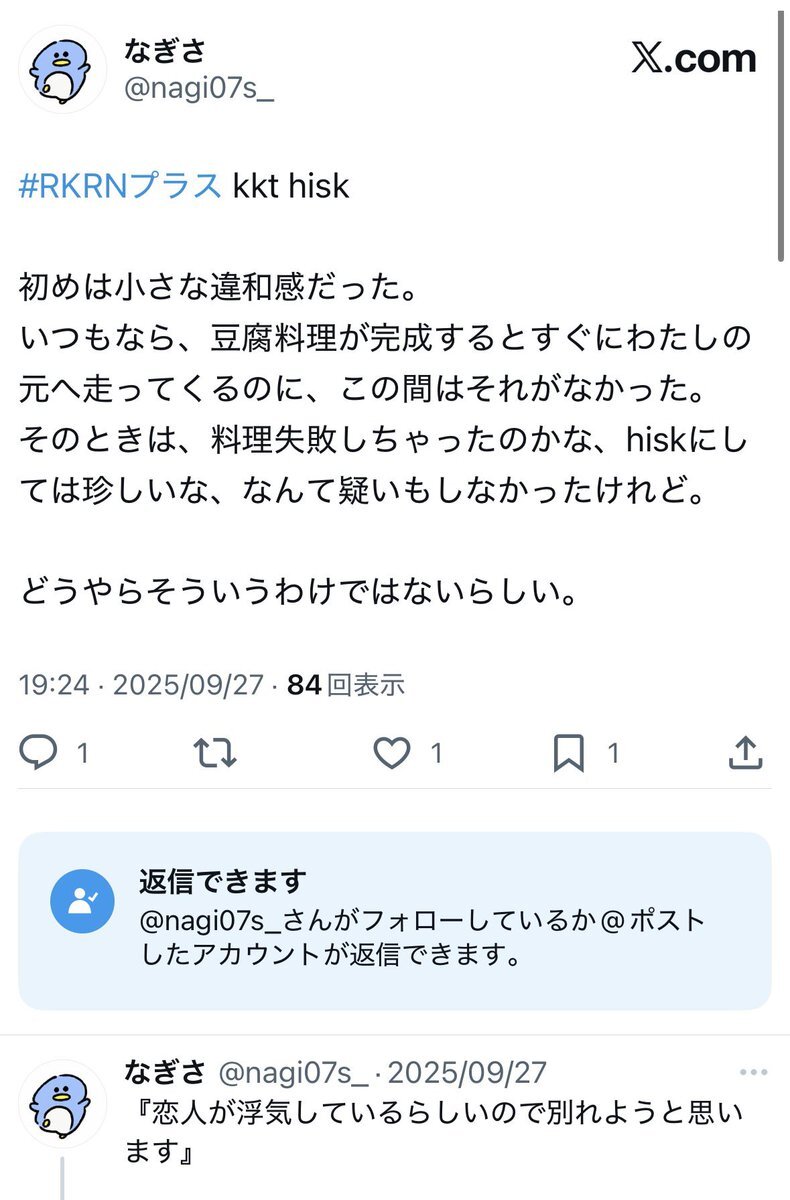Image resolution: width=790 pixels, height=1200 pixels.
Task: Open the three-dot menu on the reply
Action: 753,1074
